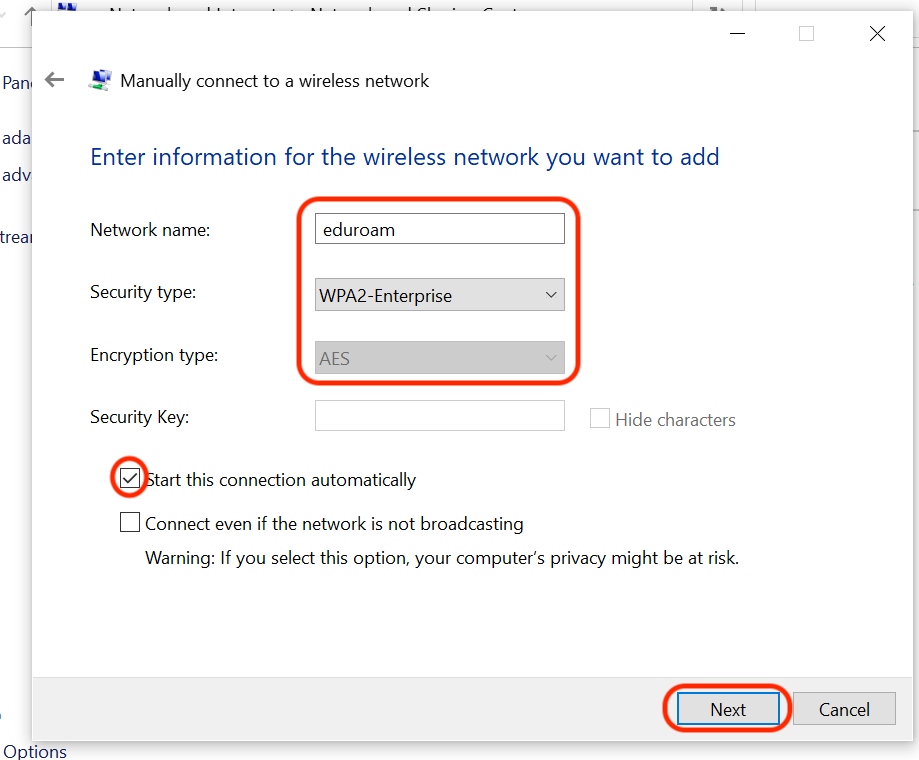Click the back arrow in the wizard

coord(55,80)
